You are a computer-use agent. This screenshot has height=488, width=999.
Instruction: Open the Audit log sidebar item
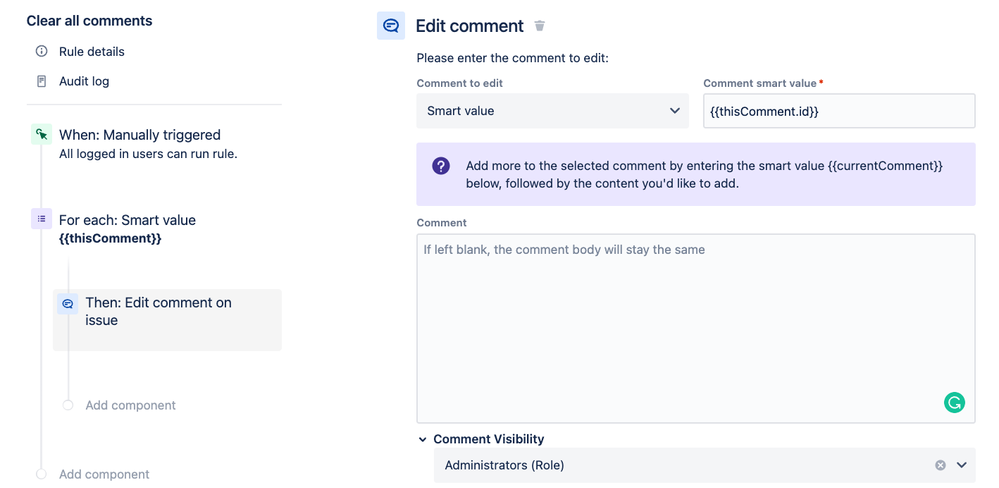tap(84, 81)
